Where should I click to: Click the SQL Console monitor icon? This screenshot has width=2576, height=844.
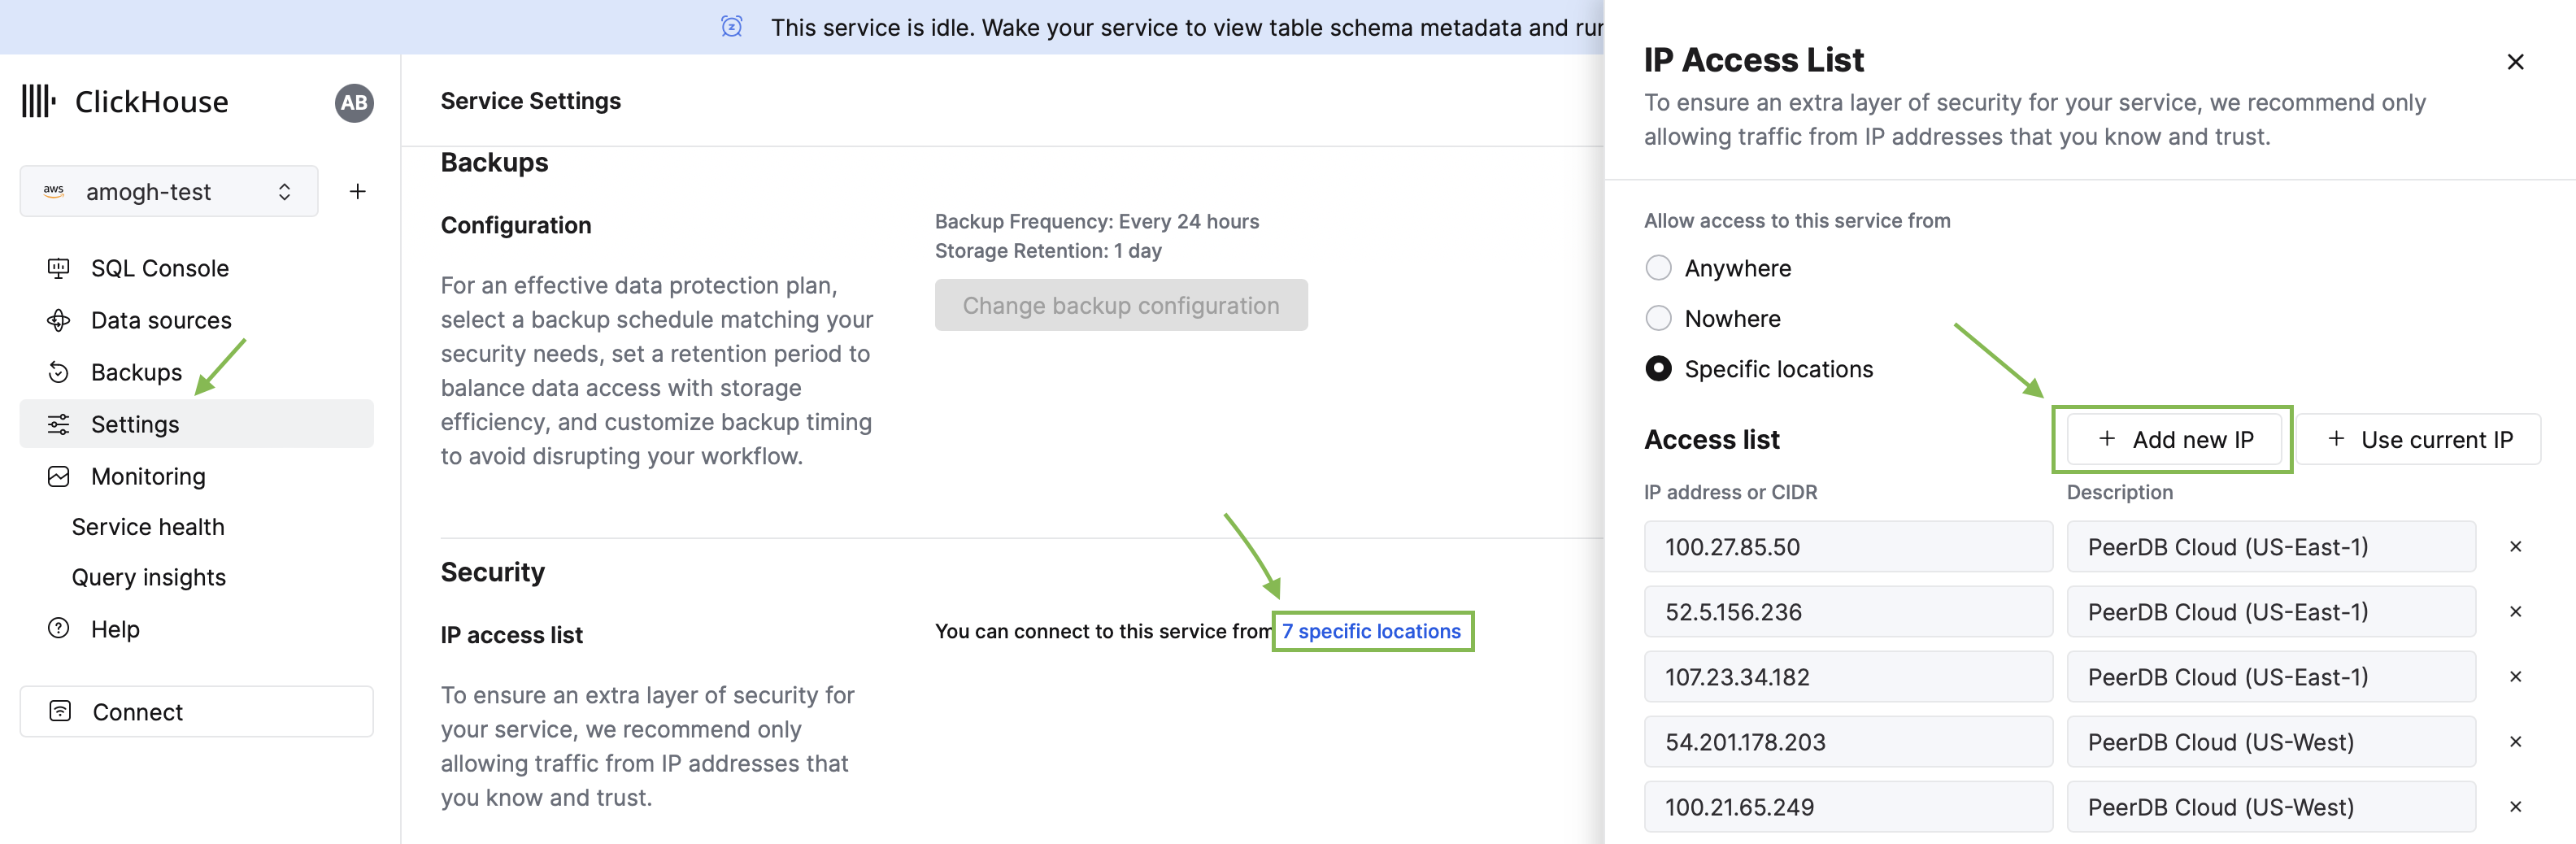pyautogui.click(x=59, y=268)
